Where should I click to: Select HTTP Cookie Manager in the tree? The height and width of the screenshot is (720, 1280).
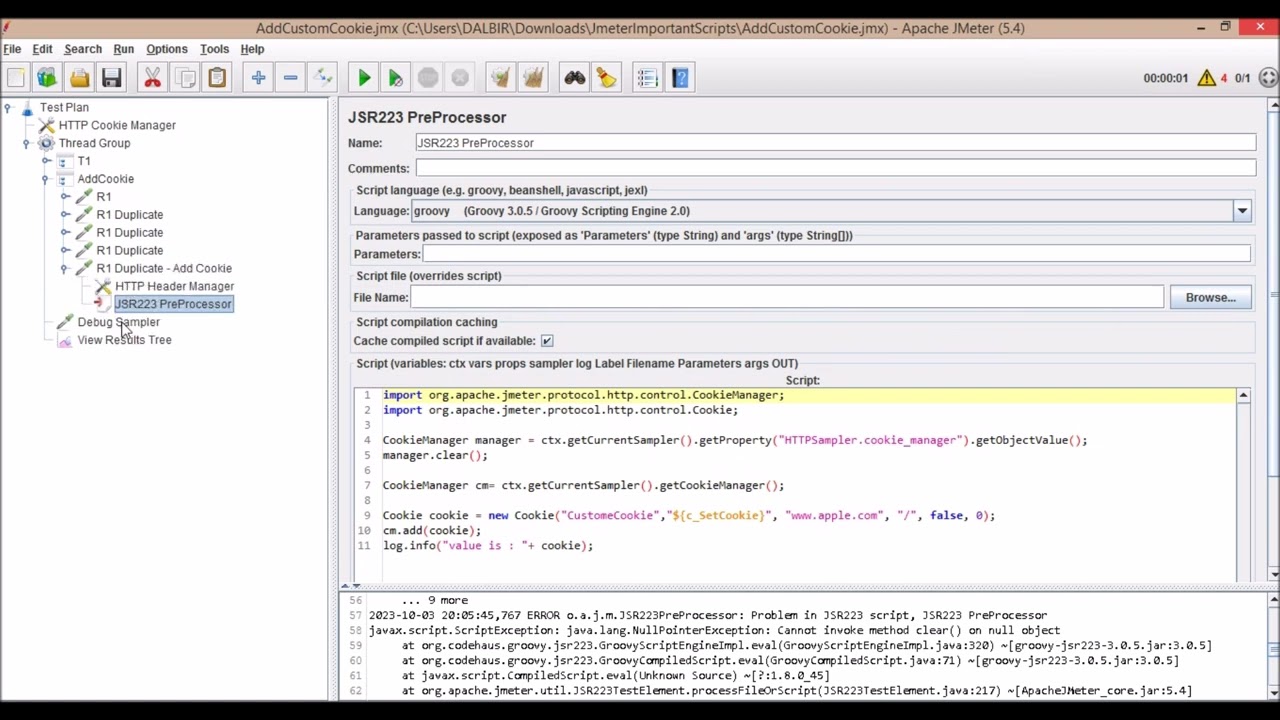tap(117, 125)
